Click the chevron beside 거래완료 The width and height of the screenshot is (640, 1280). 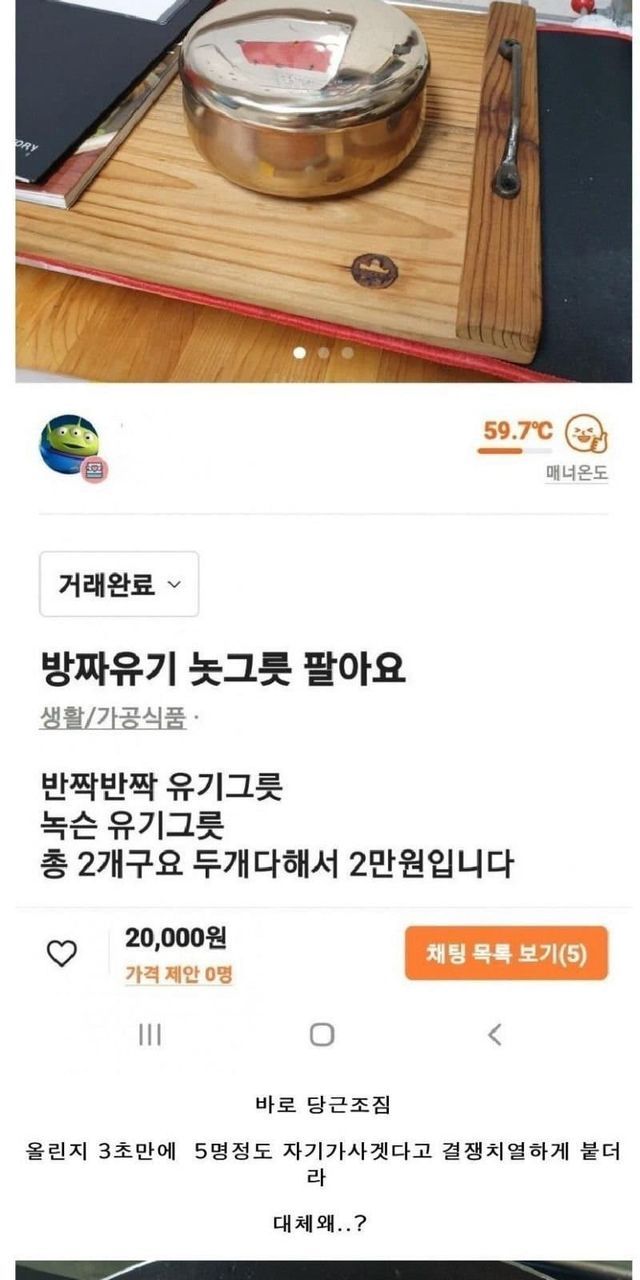point(174,584)
